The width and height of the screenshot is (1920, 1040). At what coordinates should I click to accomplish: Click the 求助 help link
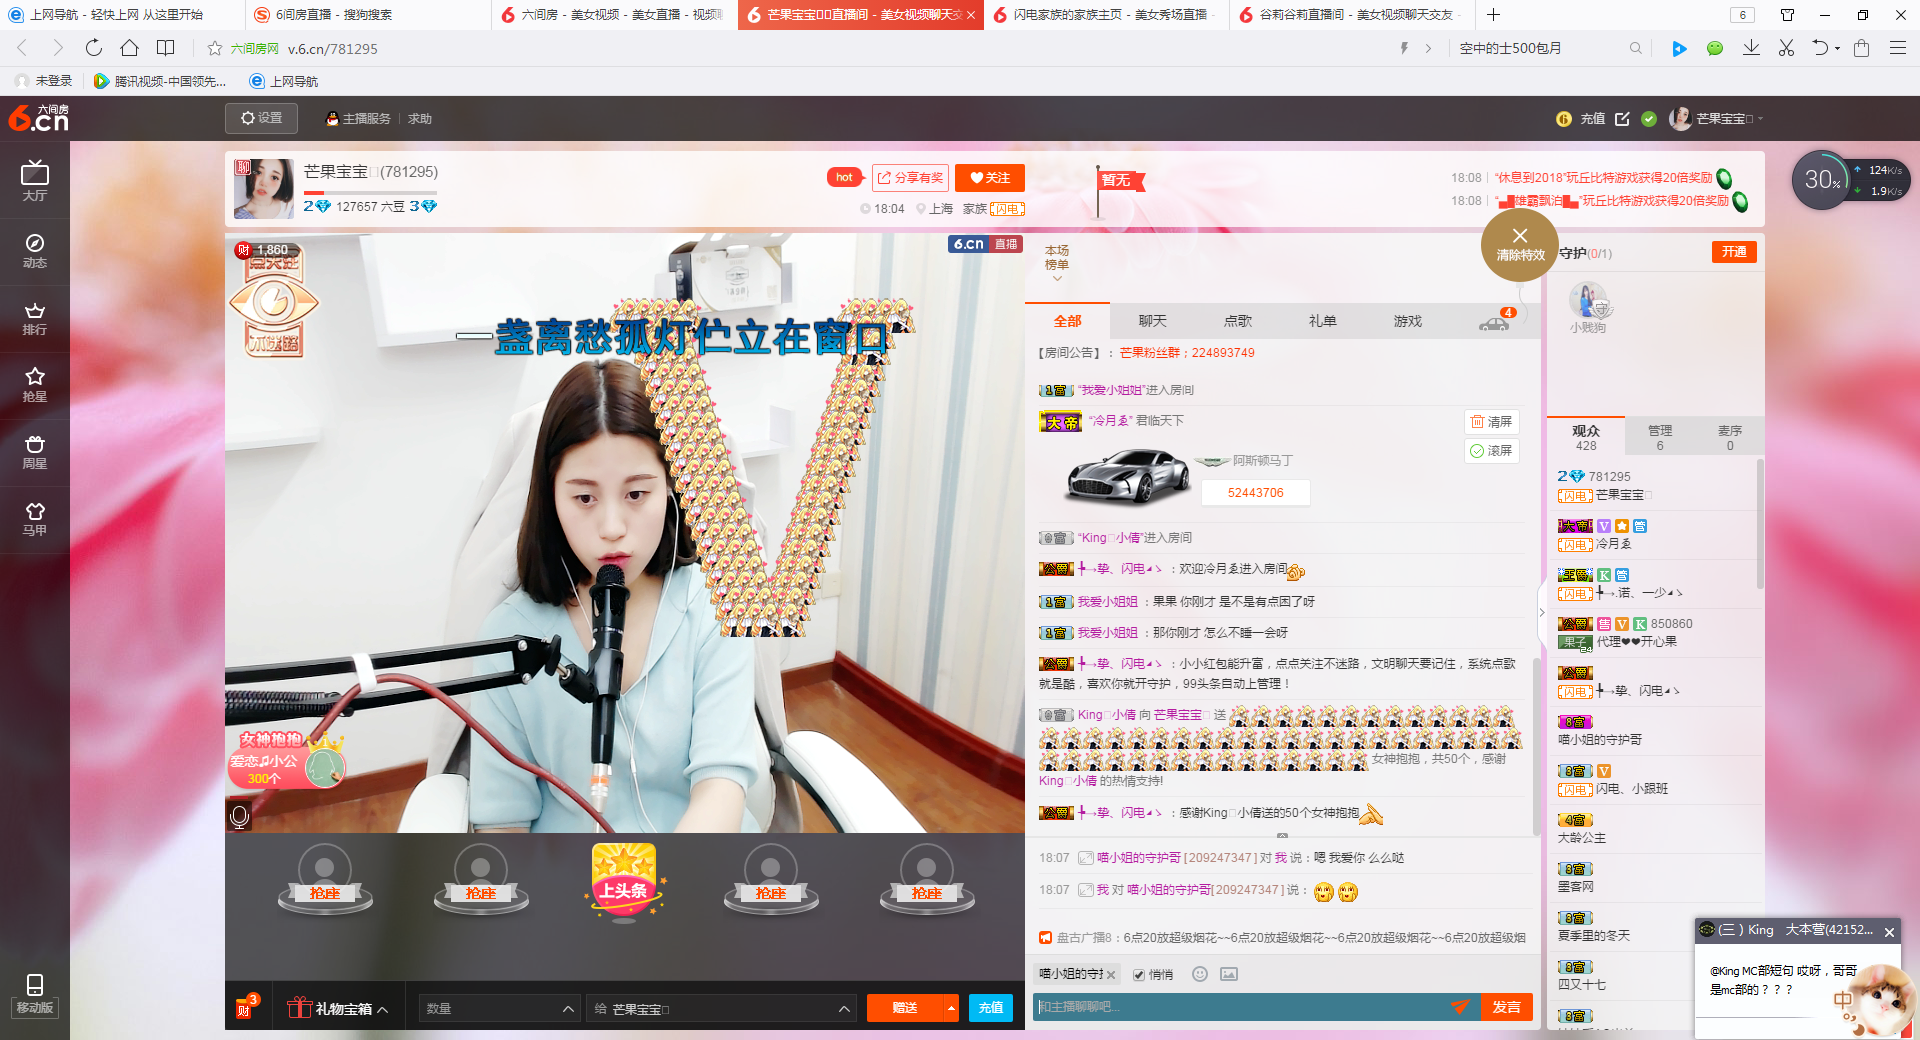pos(420,119)
